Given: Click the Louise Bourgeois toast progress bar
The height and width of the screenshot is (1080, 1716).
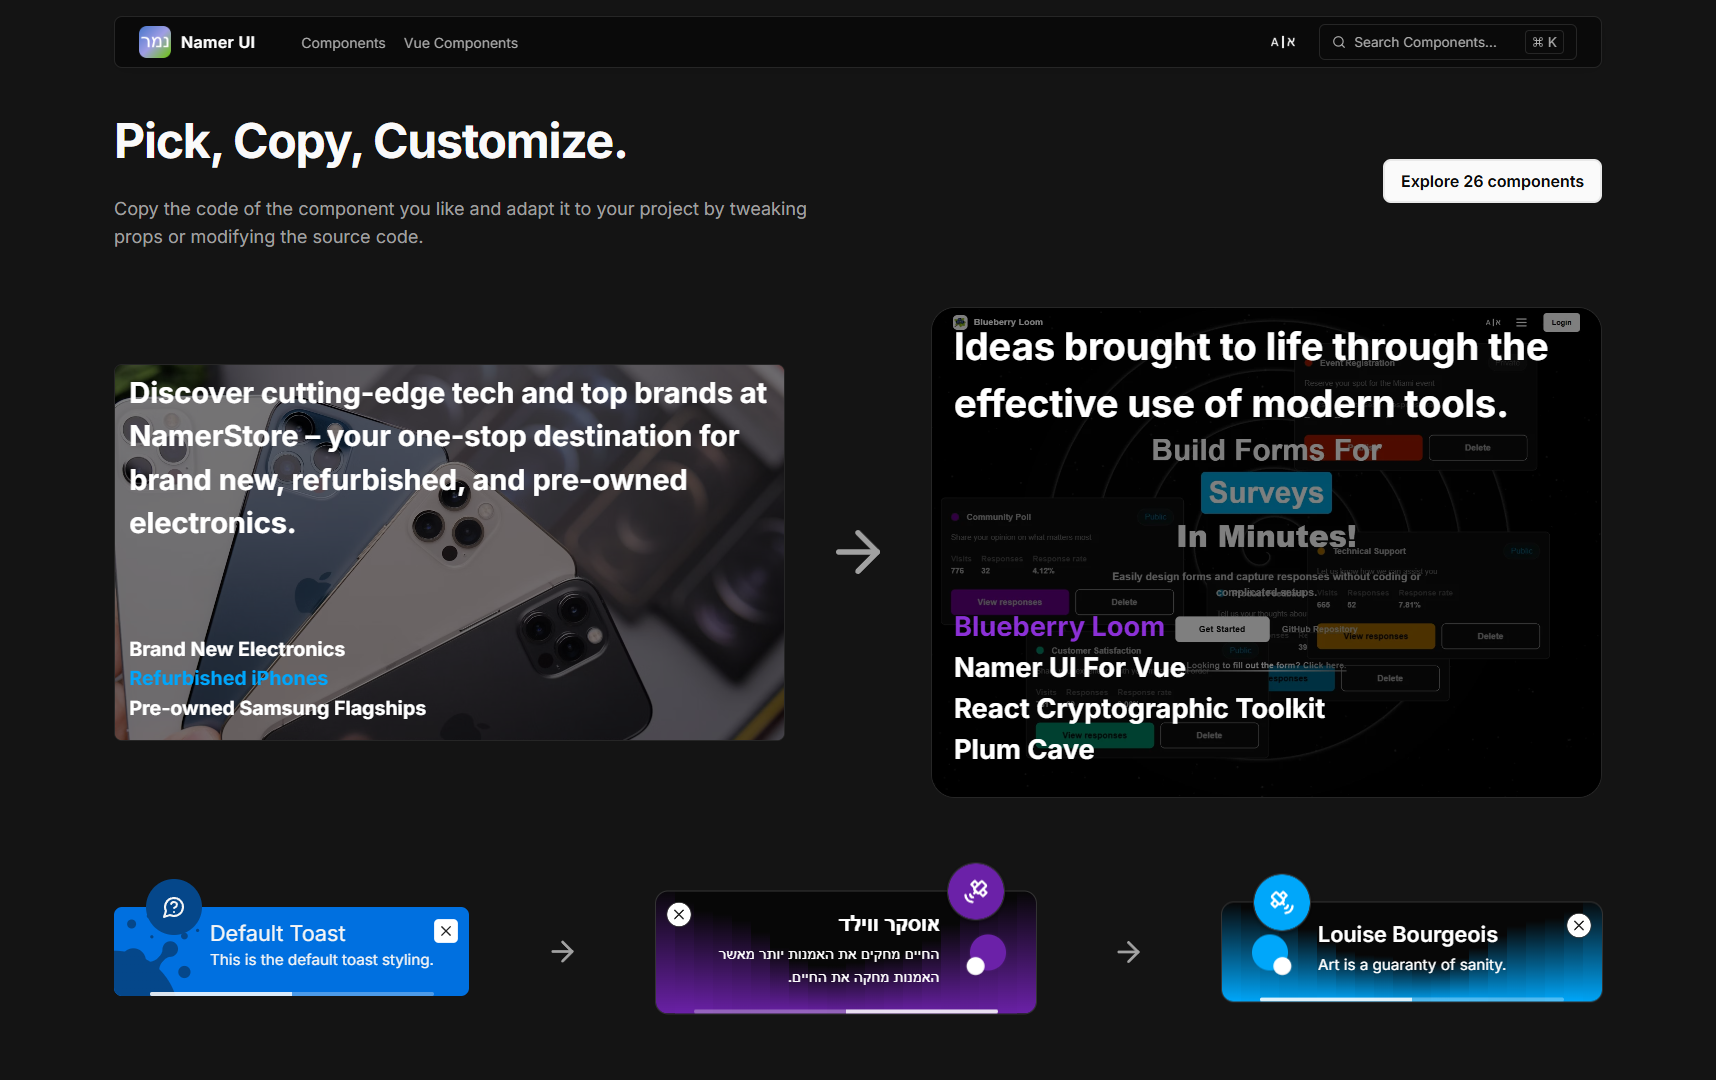Looking at the screenshot, I should tap(1412, 998).
